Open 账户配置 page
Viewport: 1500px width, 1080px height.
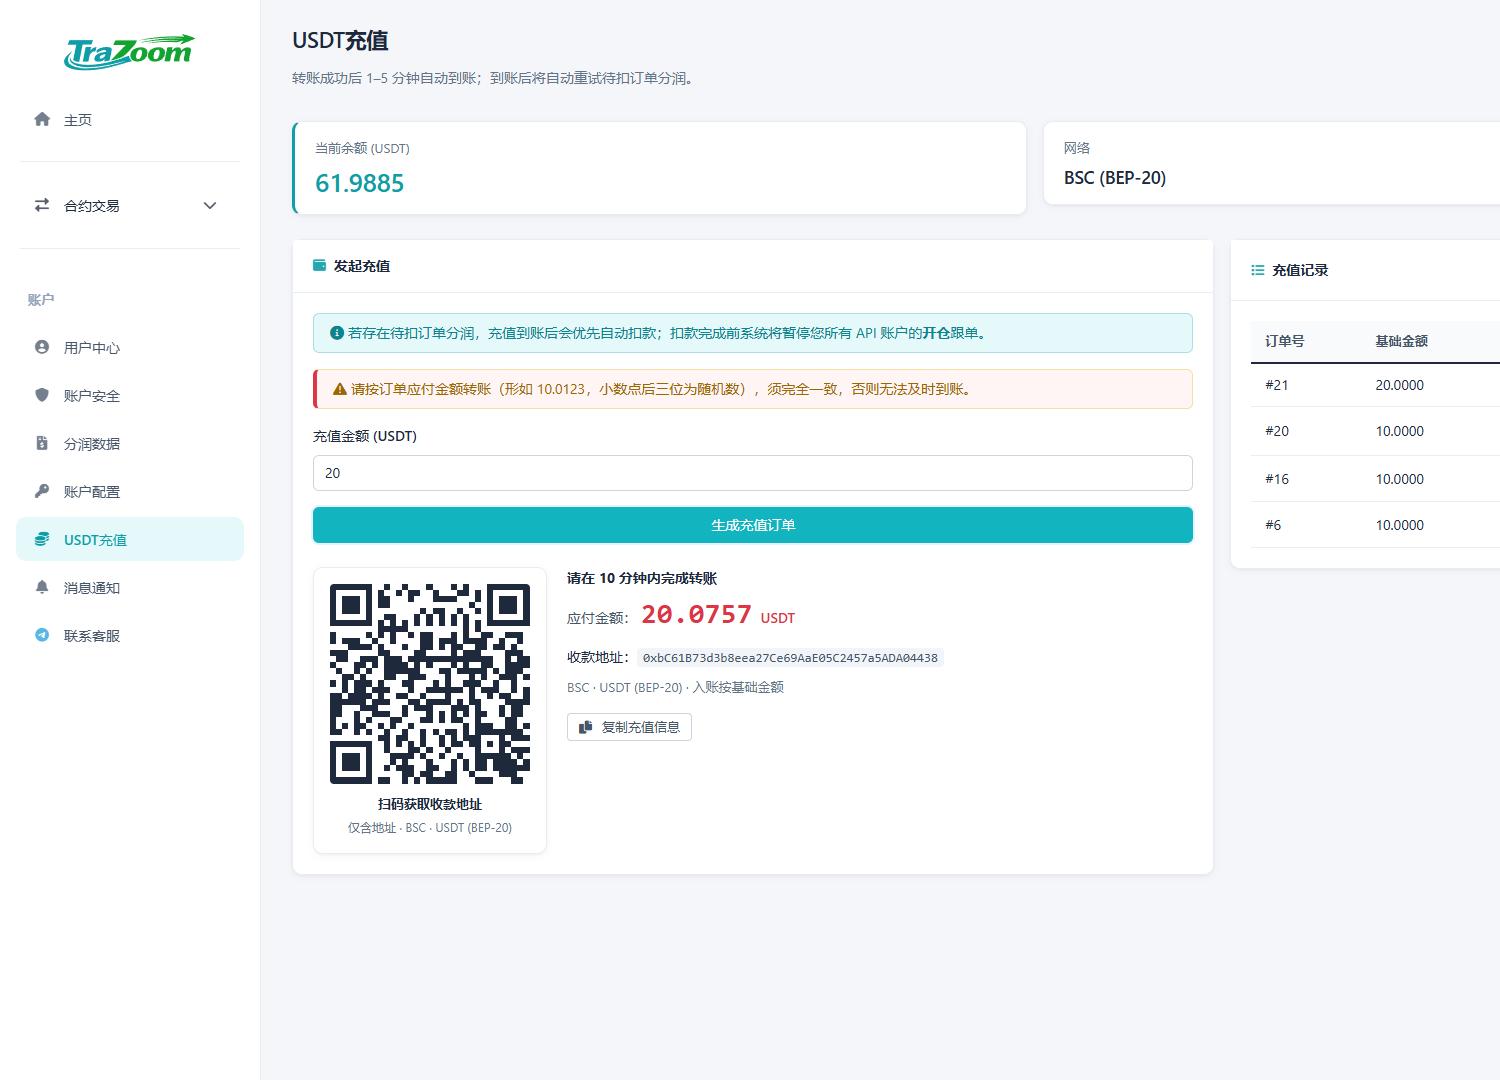[130, 492]
